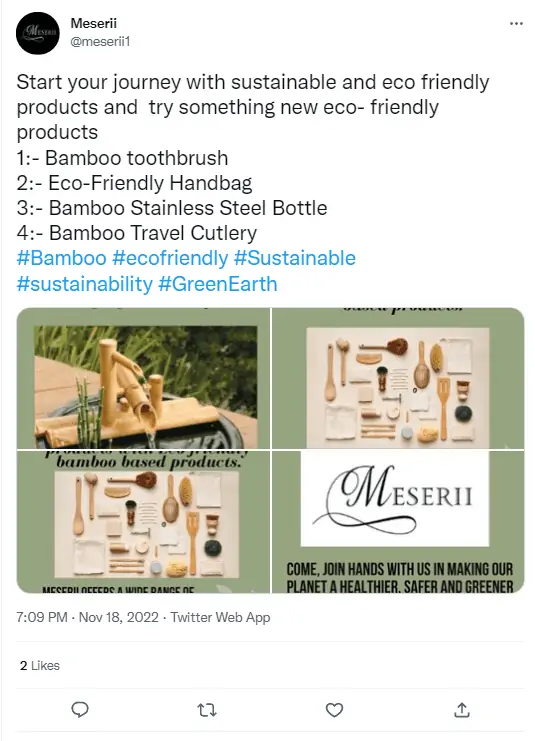535x741 pixels.
Task: Open the three-dot more options menu
Action: pyautogui.click(x=516, y=24)
